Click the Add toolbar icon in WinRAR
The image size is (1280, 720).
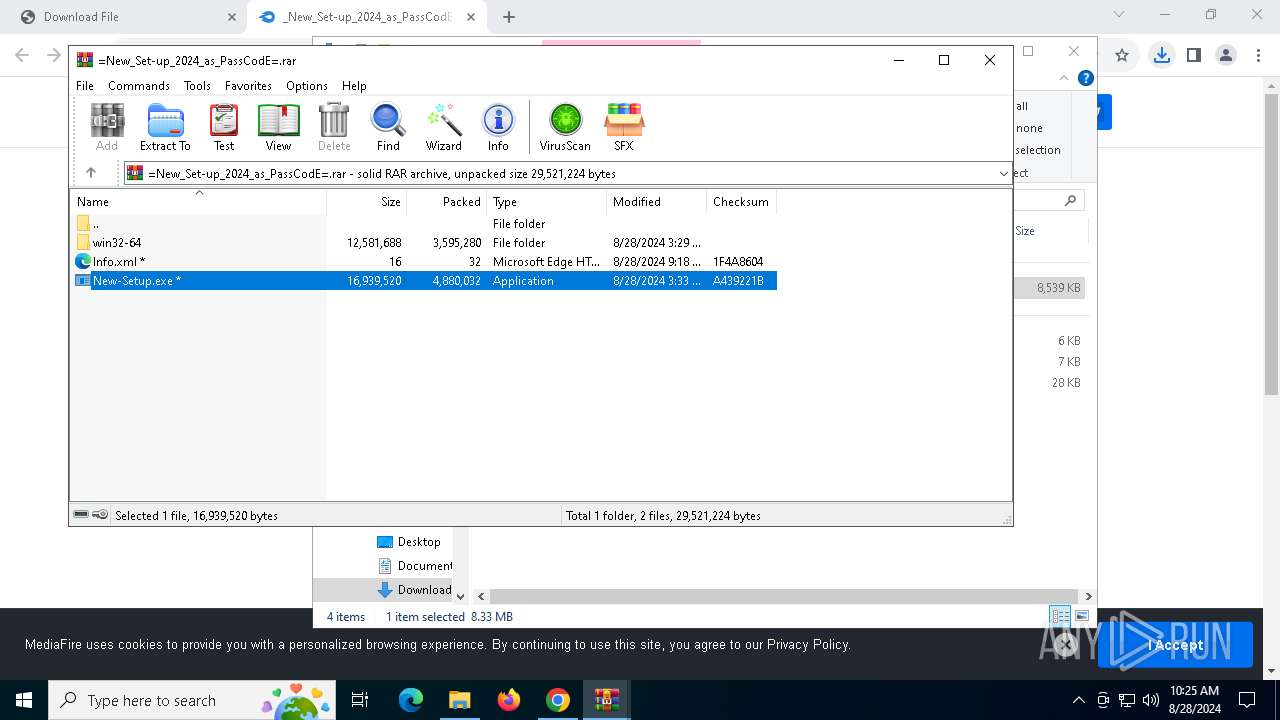pyautogui.click(x=107, y=127)
